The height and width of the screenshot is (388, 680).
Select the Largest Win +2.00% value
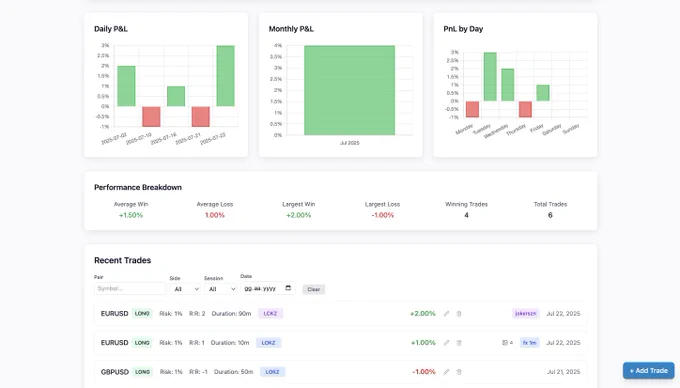pos(298,215)
